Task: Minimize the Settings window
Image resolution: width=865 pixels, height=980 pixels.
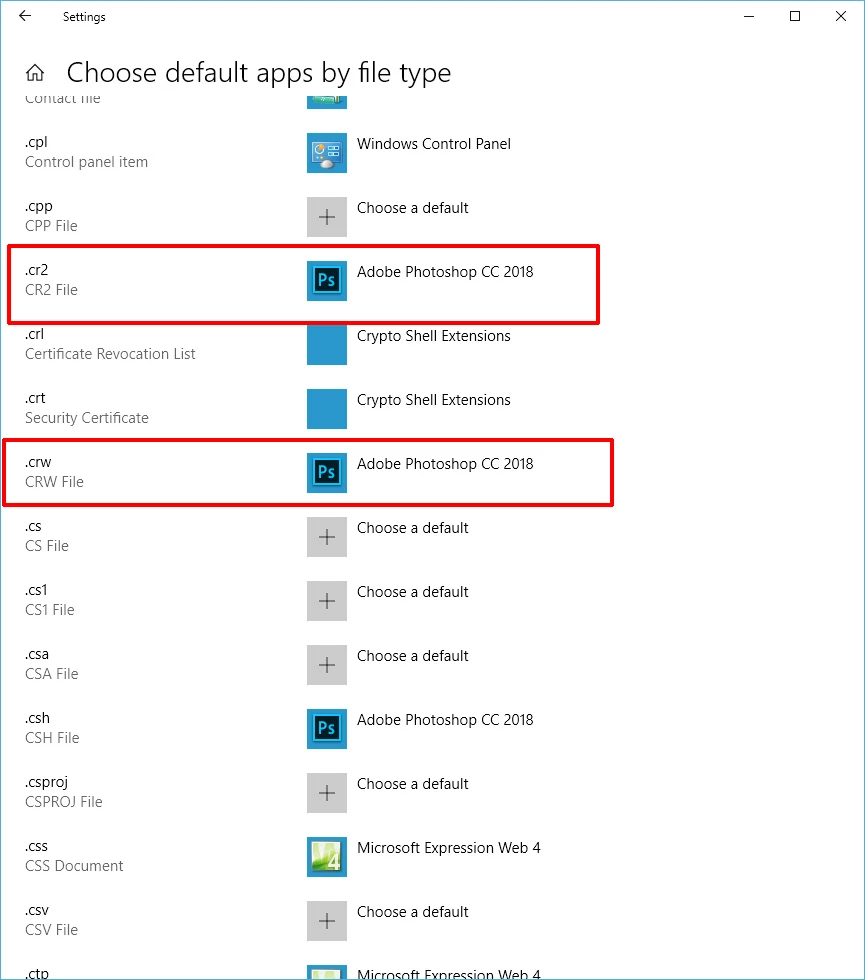Action: click(x=749, y=16)
